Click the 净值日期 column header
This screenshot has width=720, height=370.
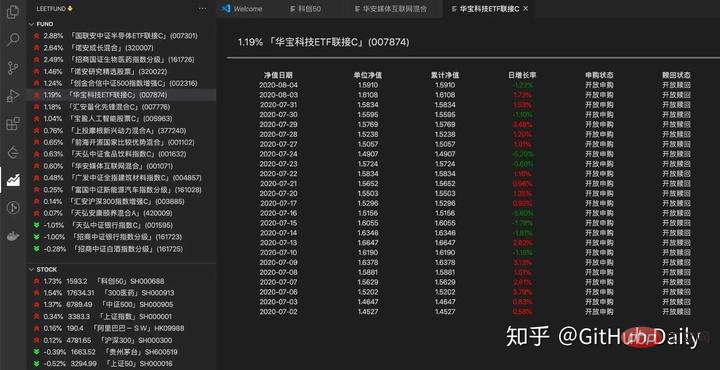click(278, 75)
